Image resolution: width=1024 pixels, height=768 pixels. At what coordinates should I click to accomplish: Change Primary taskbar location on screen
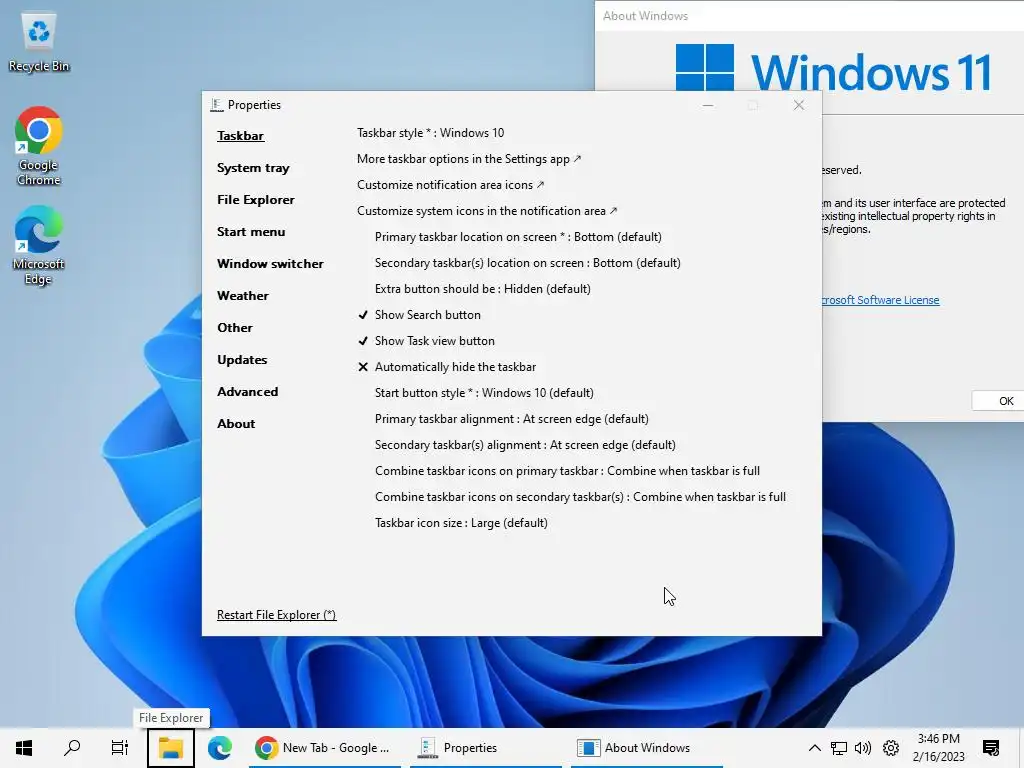pos(518,237)
